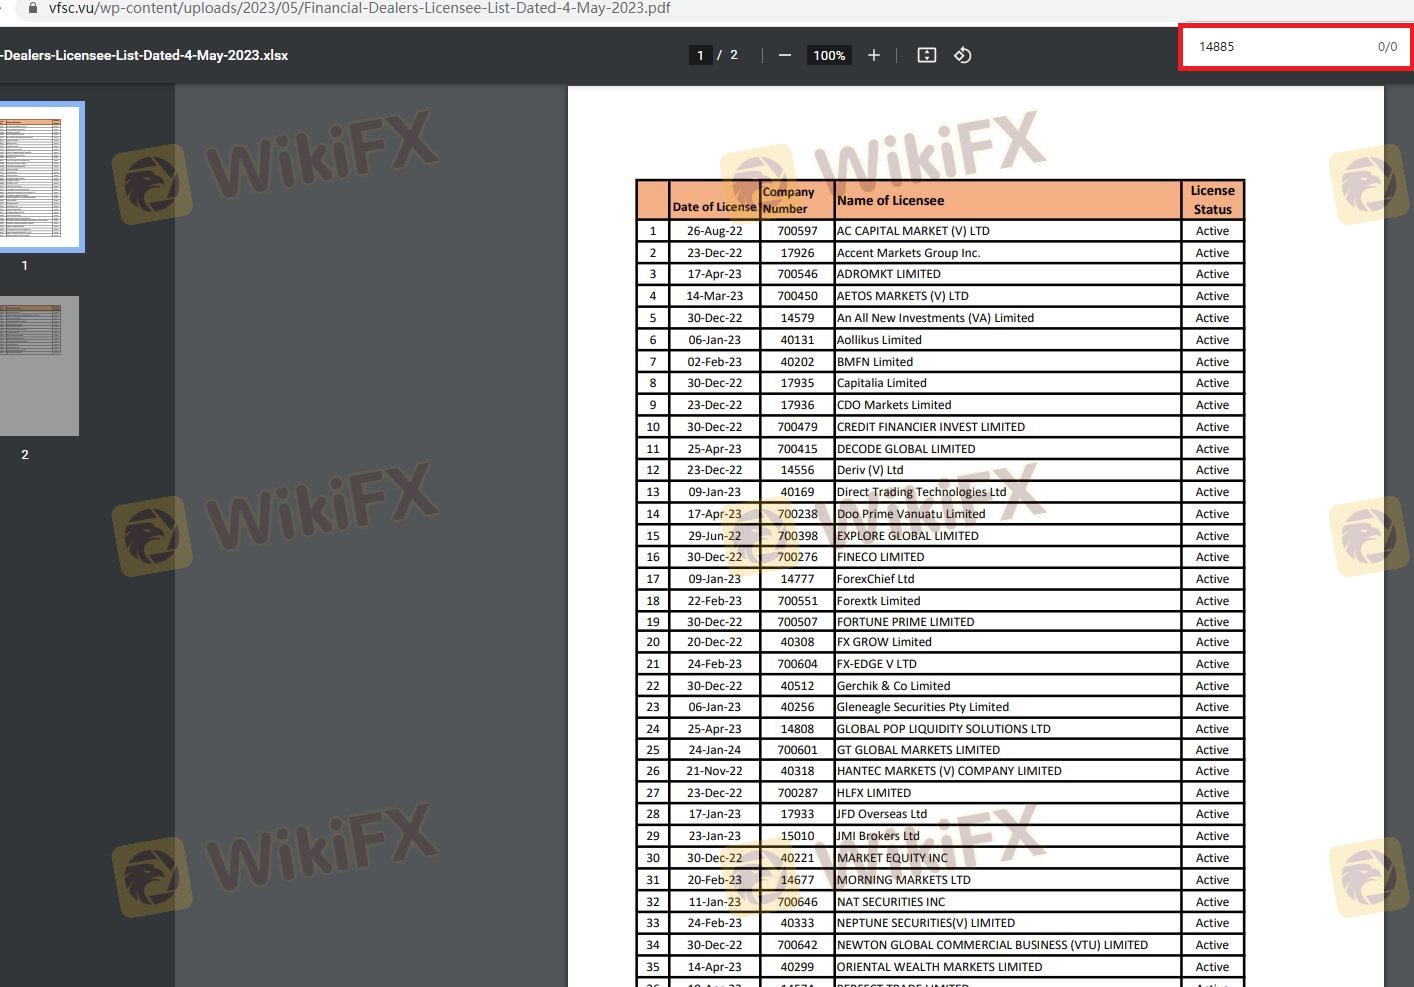Click the HANTEC MARKETS (V) COMPANY LIMITED entry
The image size is (1414, 987).
coord(949,771)
